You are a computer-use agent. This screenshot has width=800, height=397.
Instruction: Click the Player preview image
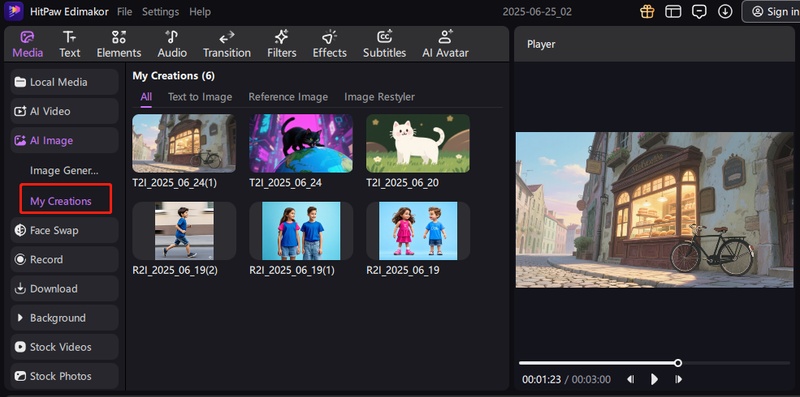coord(654,210)
